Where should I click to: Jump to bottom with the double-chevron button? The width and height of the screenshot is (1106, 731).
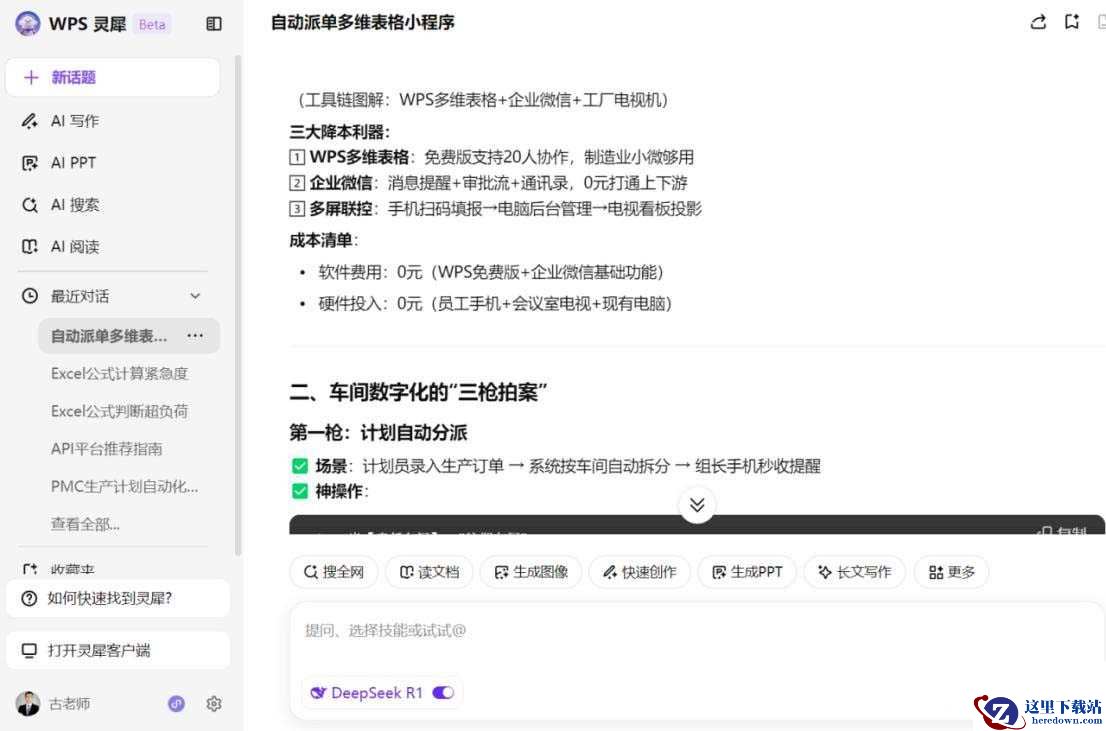tap(697, 505)
